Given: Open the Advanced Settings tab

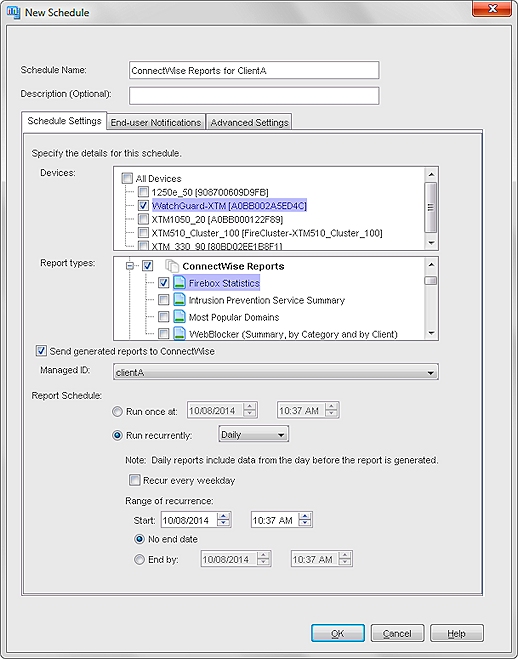Looking at the screenshot, I should pos(250,122).
